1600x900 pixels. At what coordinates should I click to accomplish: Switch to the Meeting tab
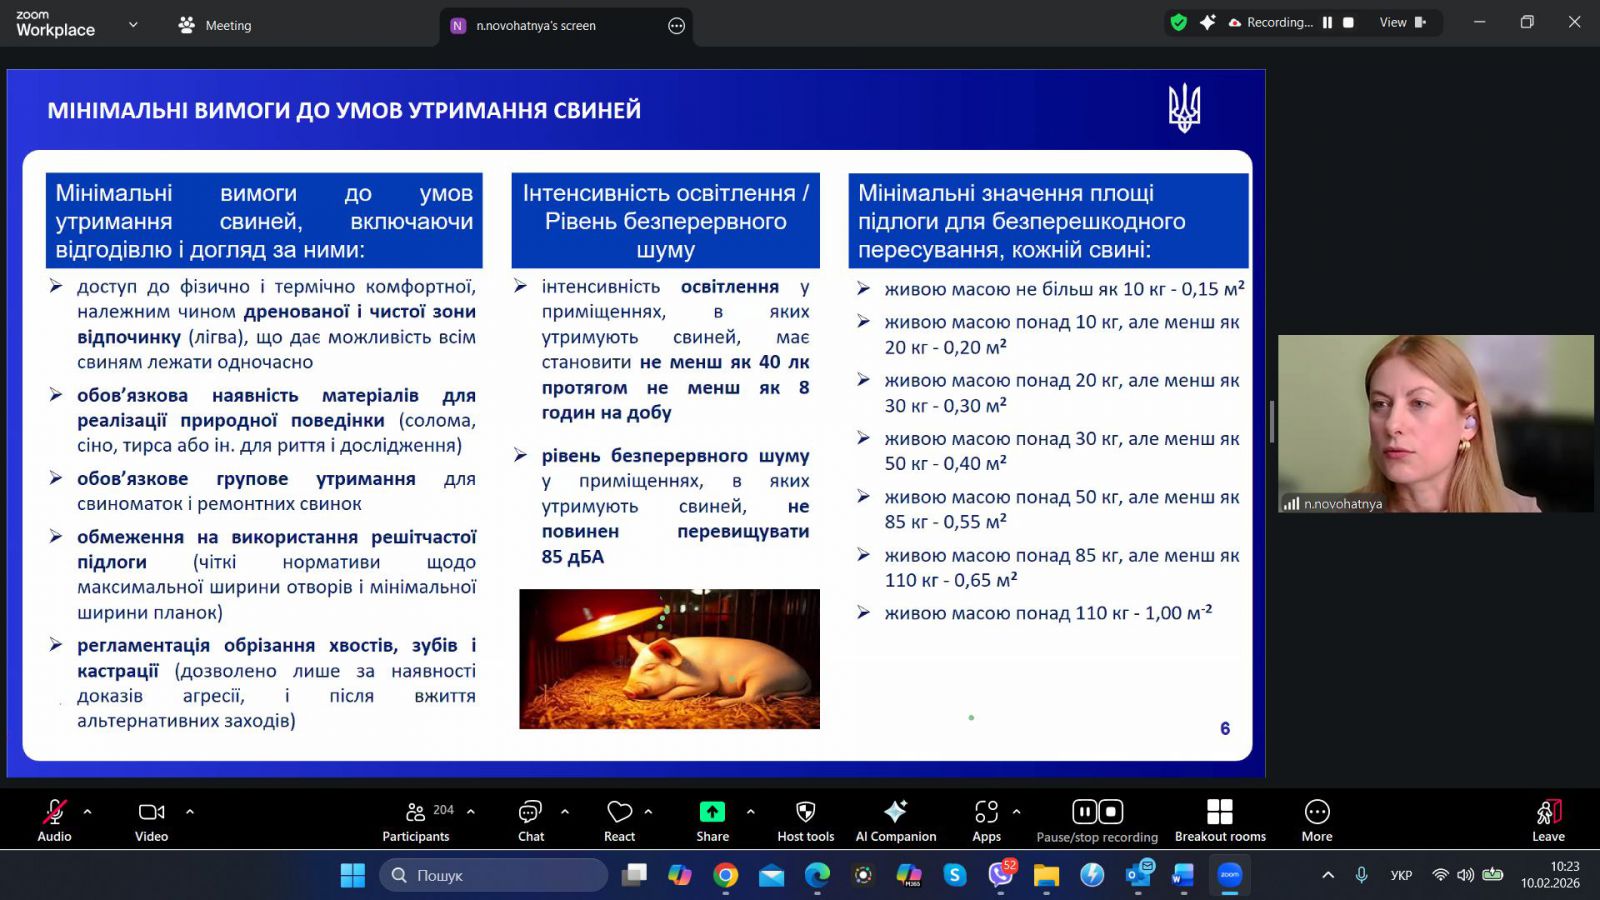point(215,26)
